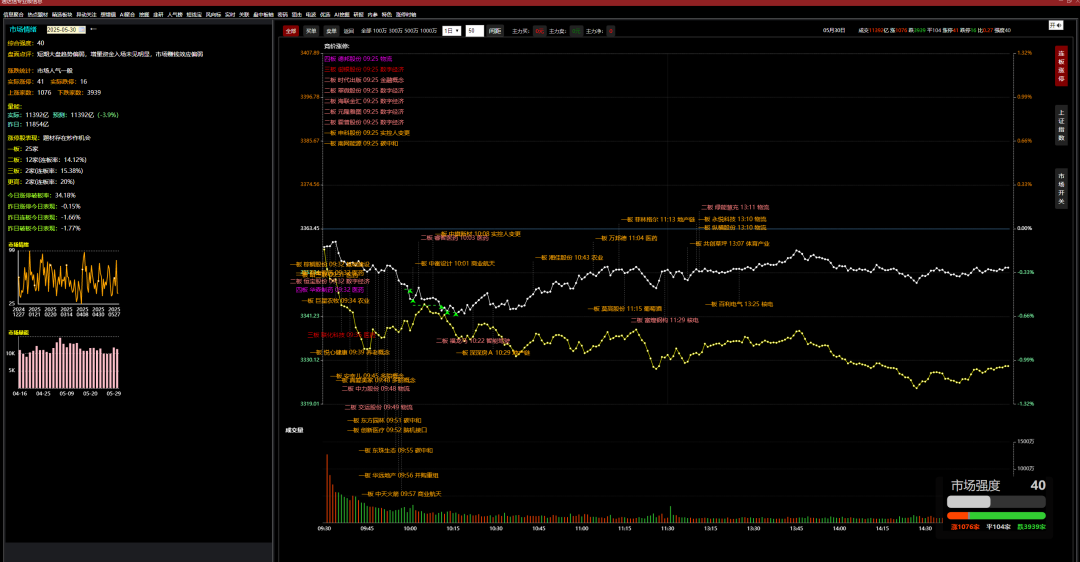Click the back arrow beside the date
Viewport: 1080px width, 562px height.
point(94,29)
